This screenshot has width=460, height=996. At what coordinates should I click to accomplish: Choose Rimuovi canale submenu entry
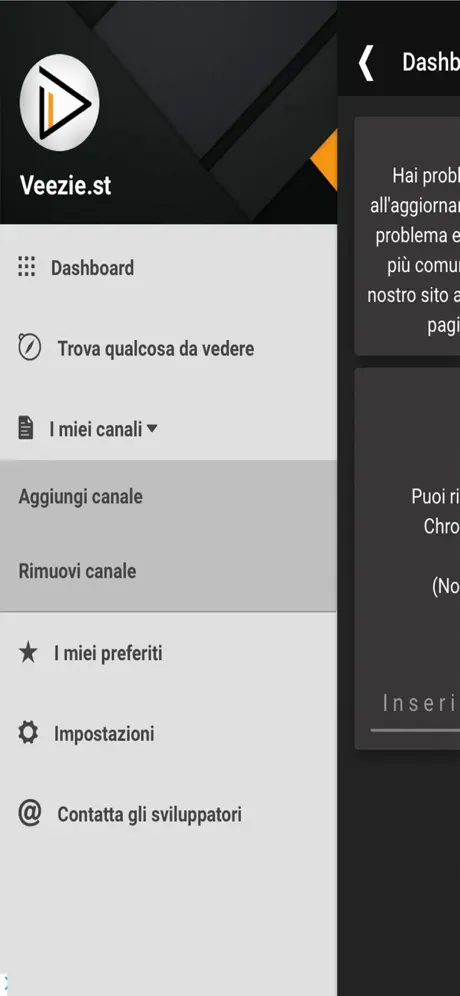point(168,571)
